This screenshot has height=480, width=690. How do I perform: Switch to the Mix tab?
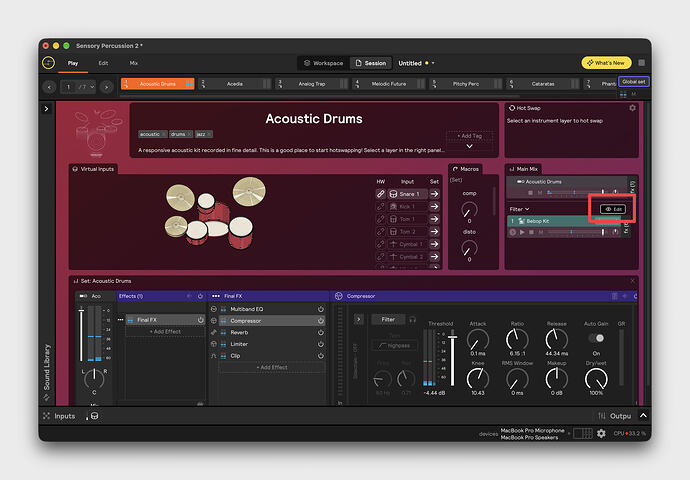click(134, 63)
